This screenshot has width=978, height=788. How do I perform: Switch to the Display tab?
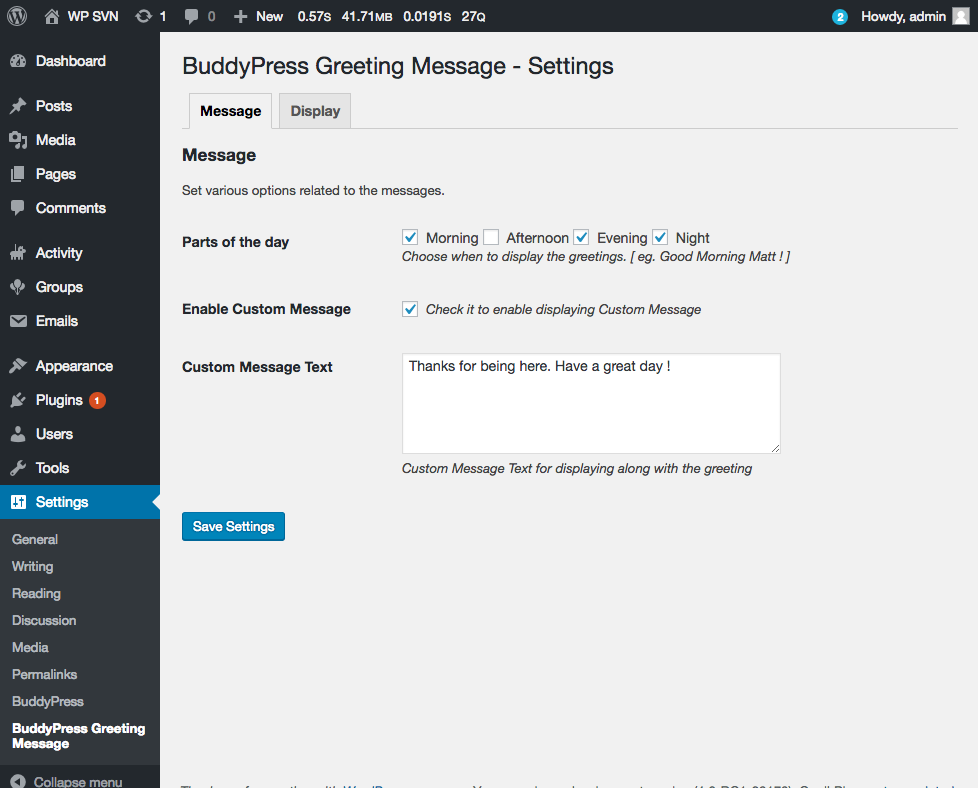[315, 111]
